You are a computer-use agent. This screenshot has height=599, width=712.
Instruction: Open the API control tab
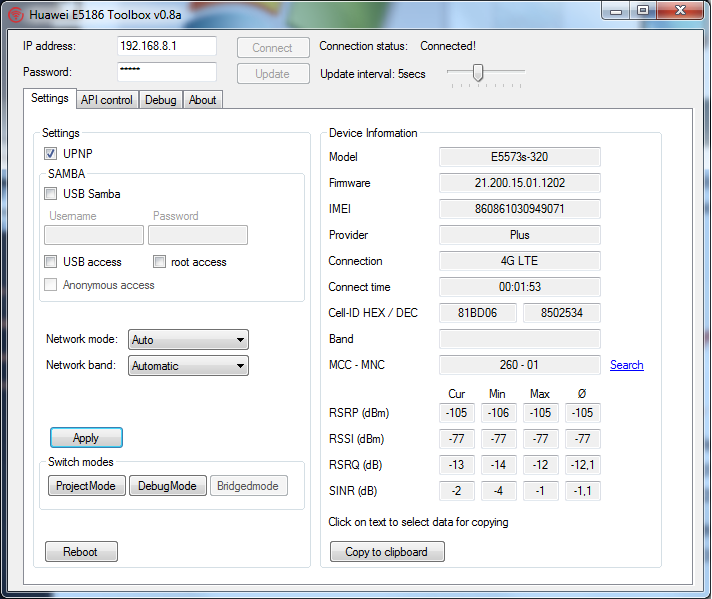click(x=107, y=100)
